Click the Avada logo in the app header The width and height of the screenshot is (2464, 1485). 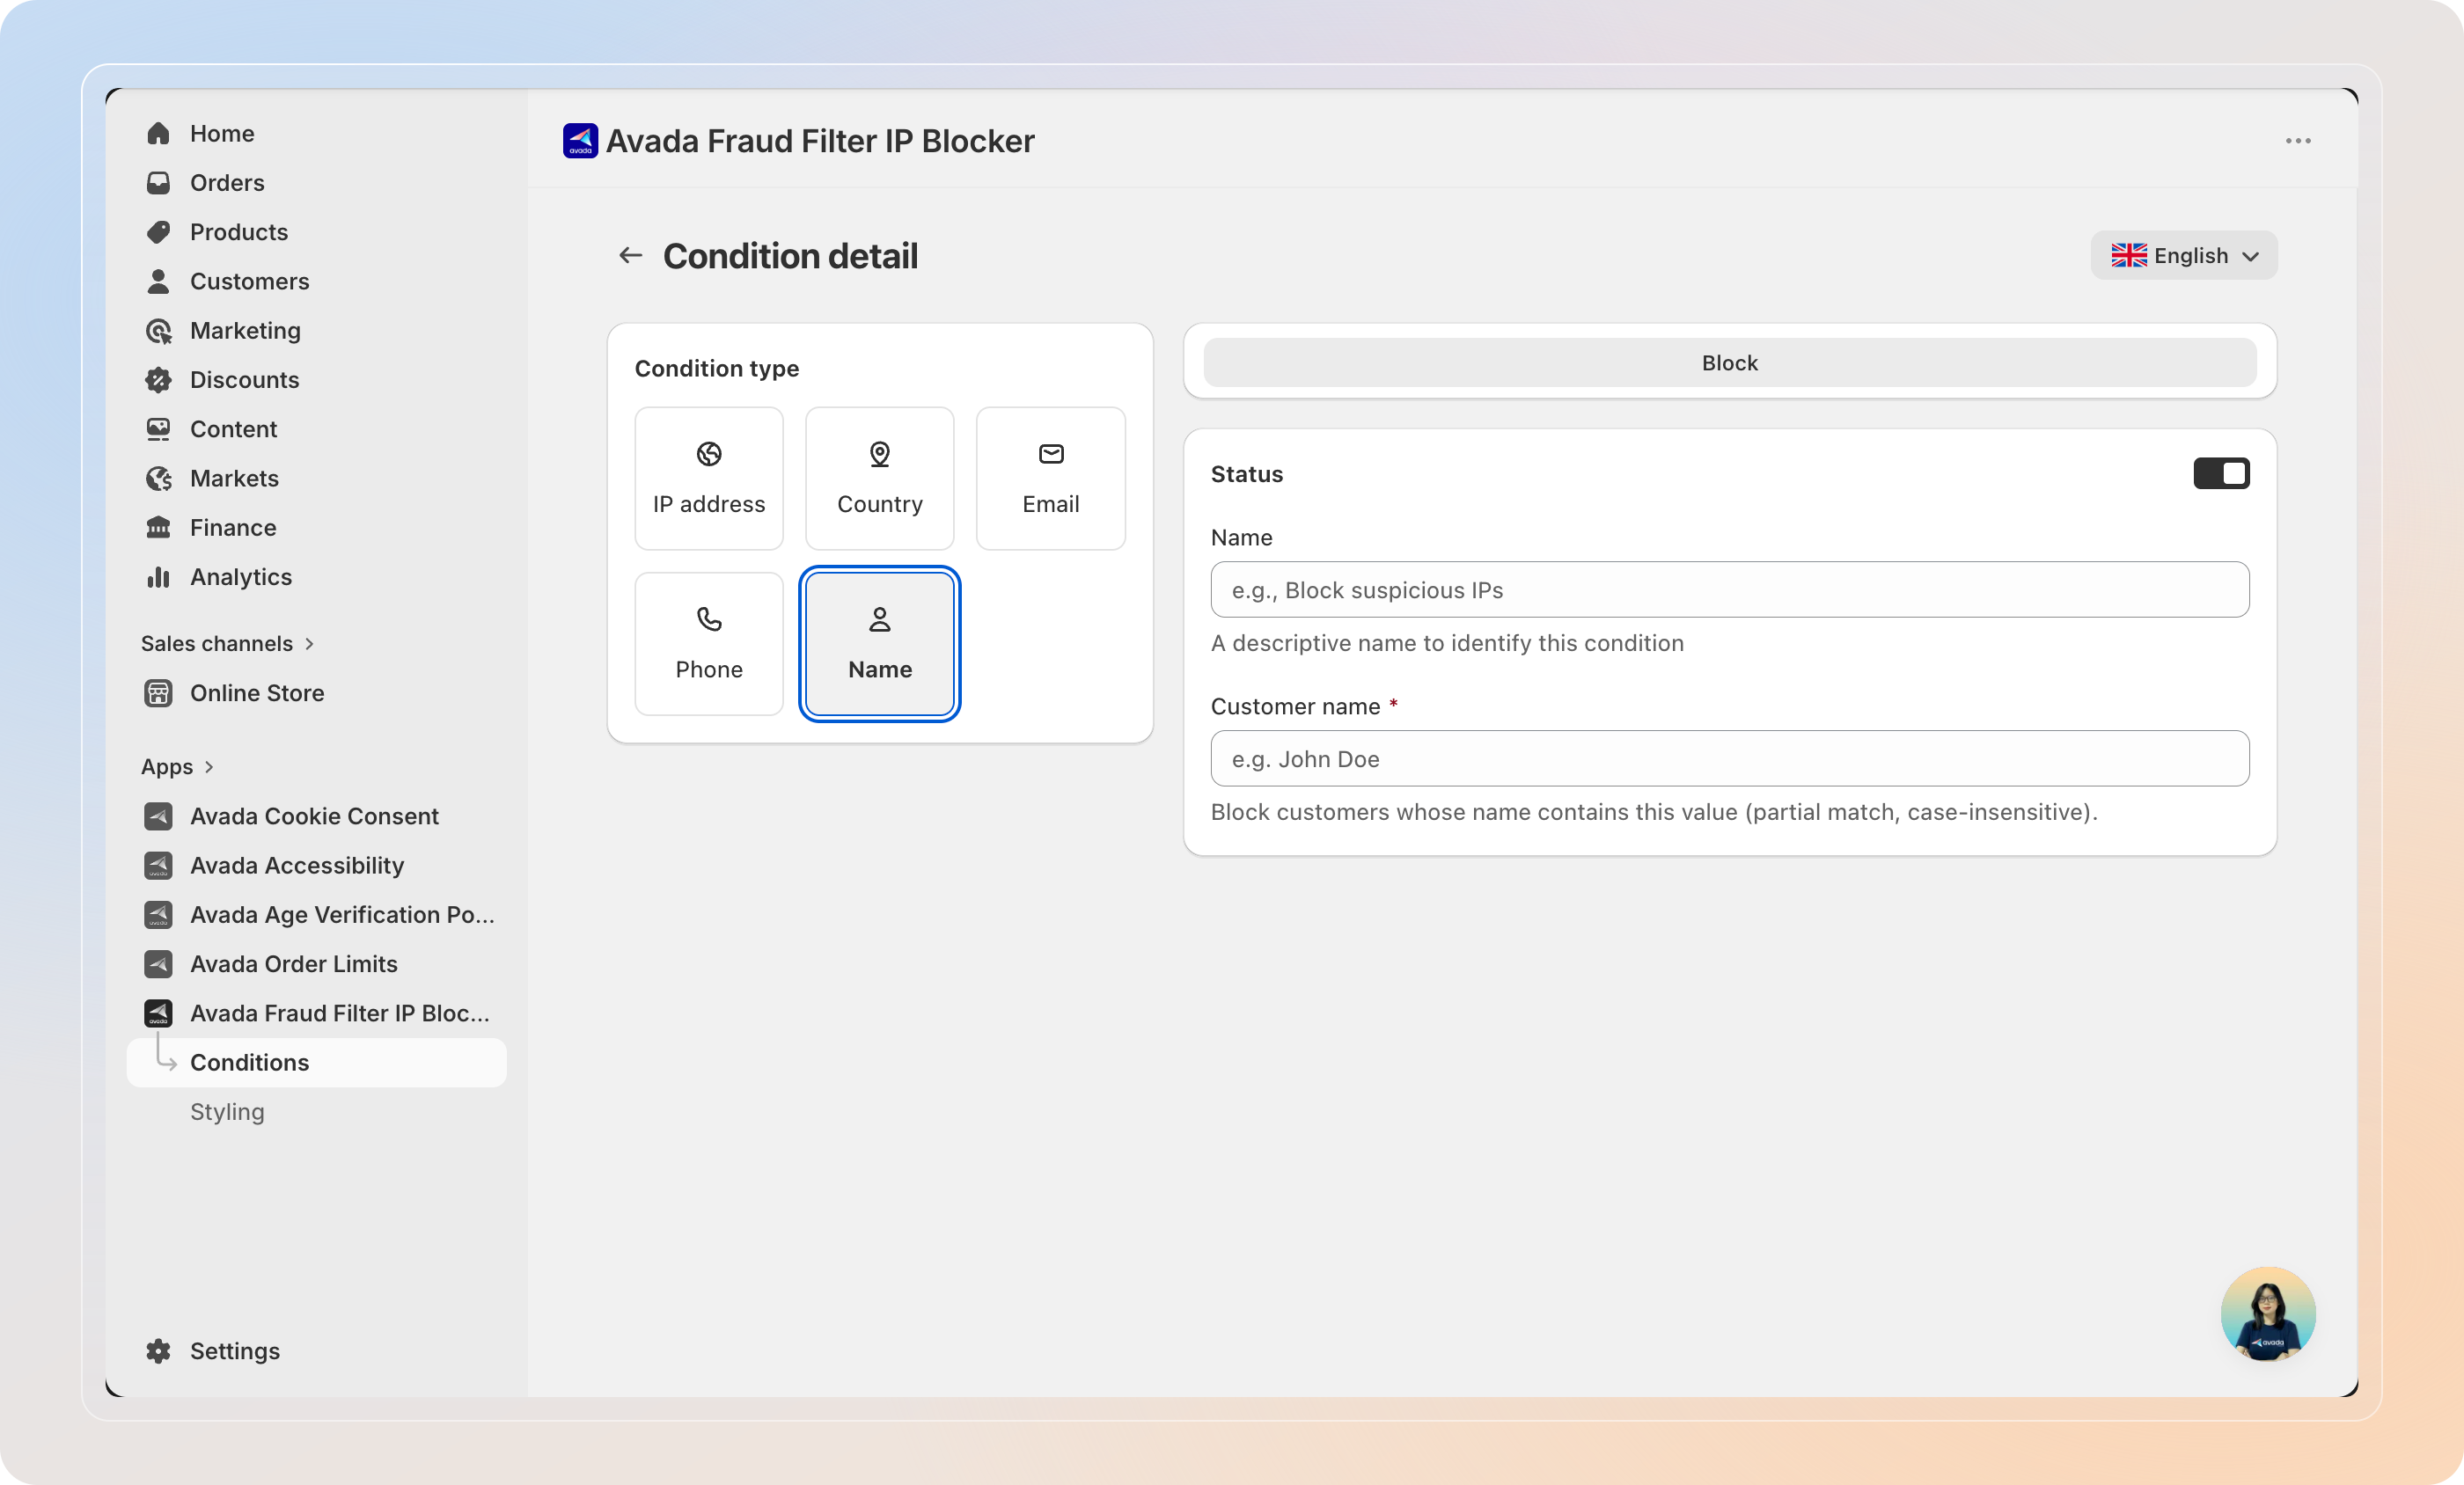click(580, 141)
